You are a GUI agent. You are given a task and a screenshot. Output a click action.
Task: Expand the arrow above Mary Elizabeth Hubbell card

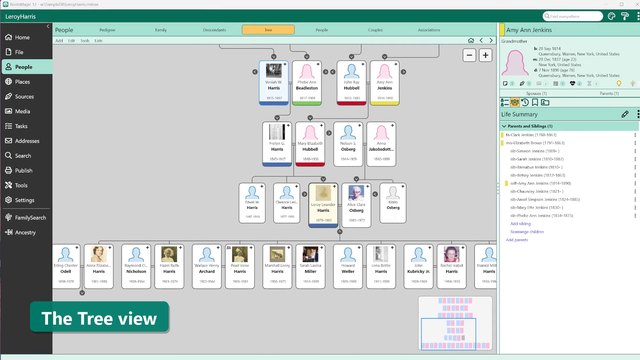(310, 118)
